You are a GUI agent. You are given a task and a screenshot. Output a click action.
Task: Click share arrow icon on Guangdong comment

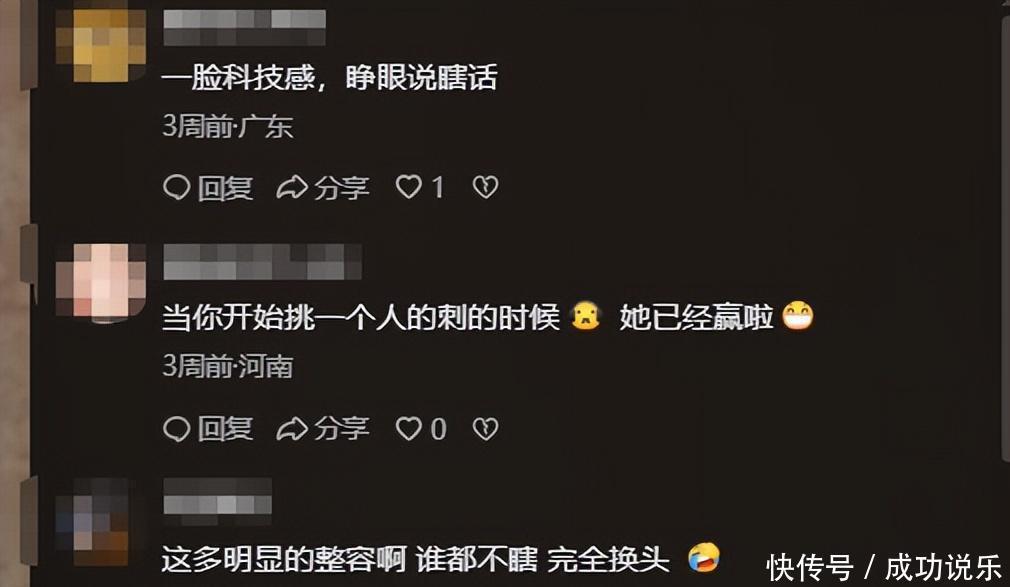292,188
